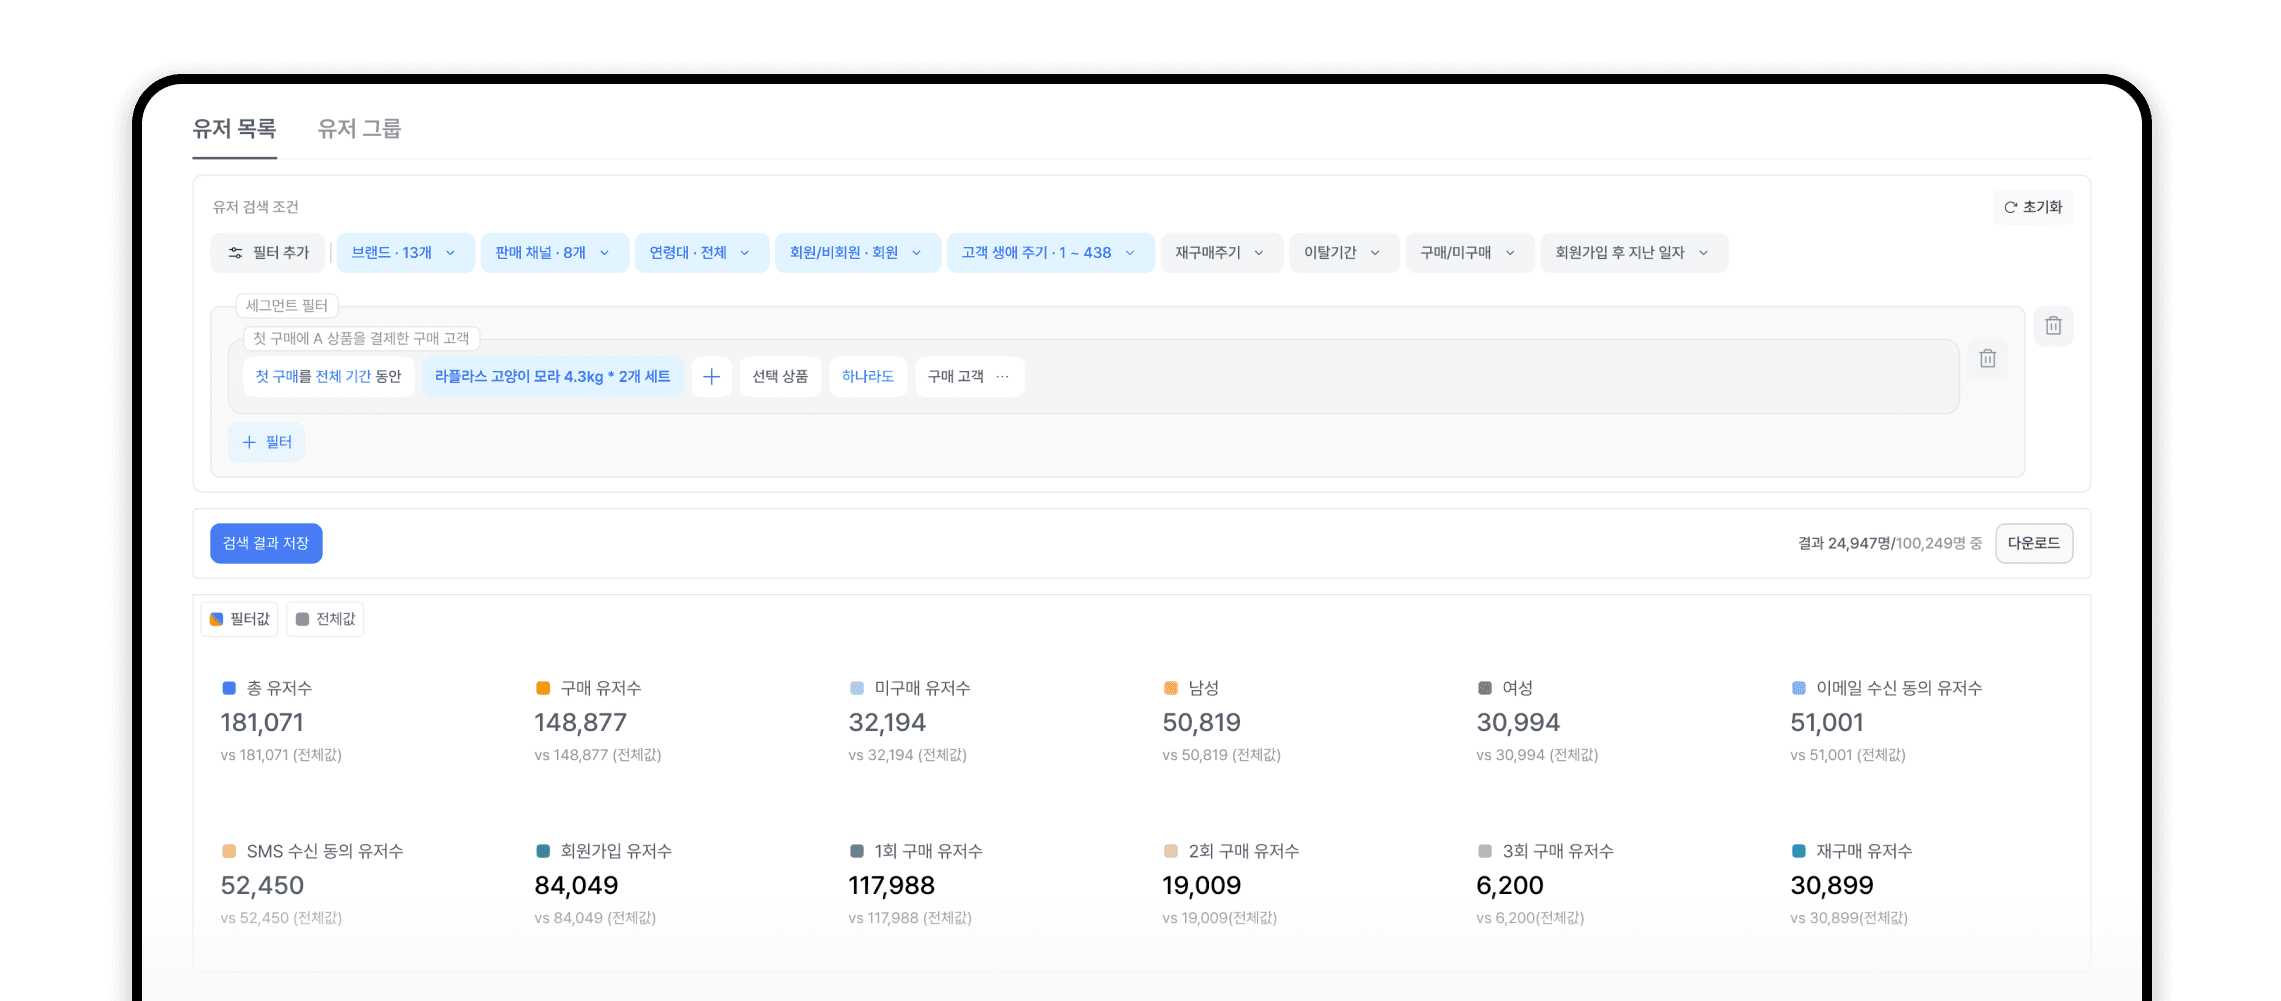
Task: Open the 구매 고객 ellipsis chip
Action: pyautogui.click(x=970, y=377)
